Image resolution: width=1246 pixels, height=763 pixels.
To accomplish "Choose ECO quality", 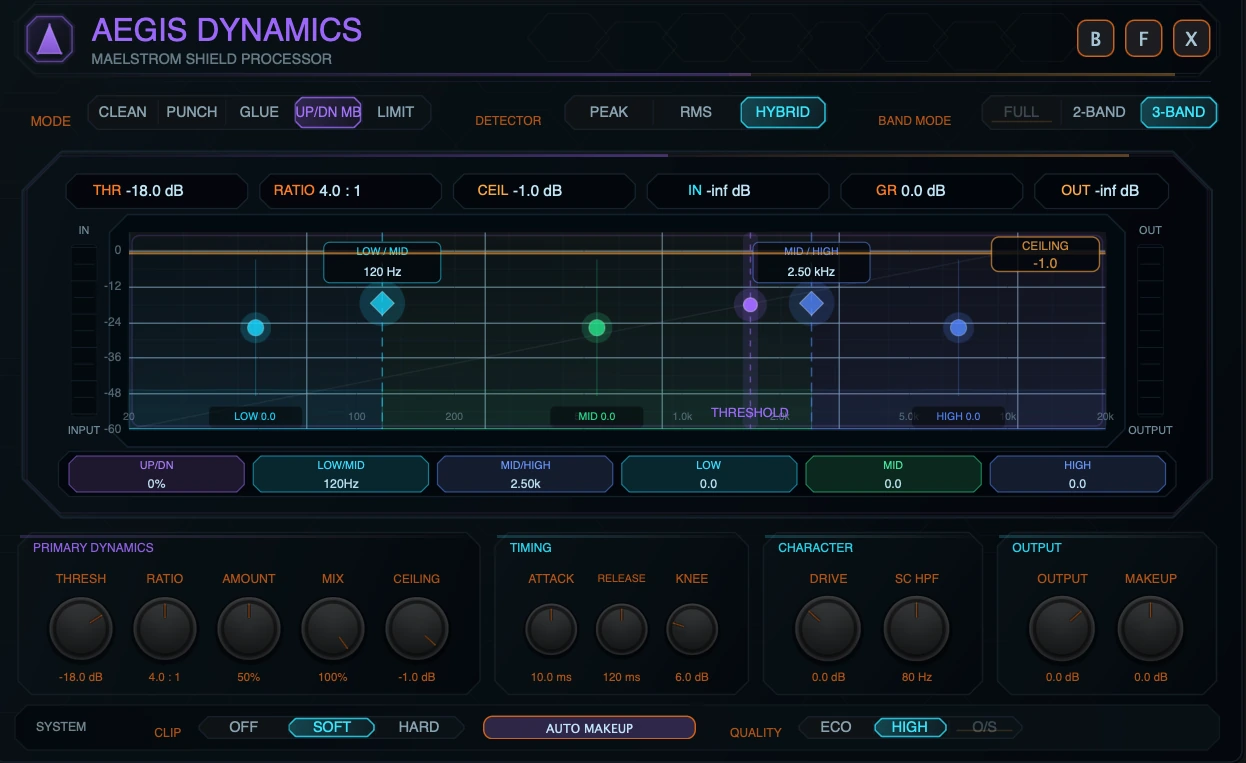I will (836, 727).
